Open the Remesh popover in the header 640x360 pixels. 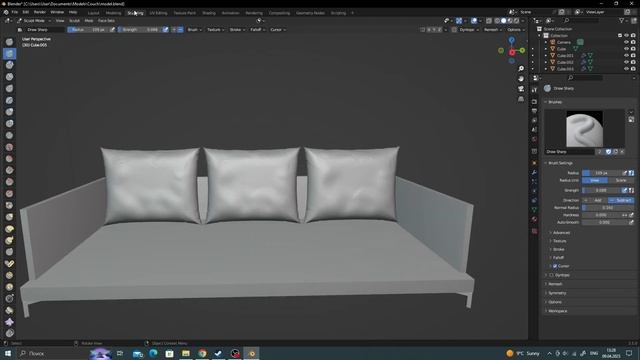(x=492, y=30)
